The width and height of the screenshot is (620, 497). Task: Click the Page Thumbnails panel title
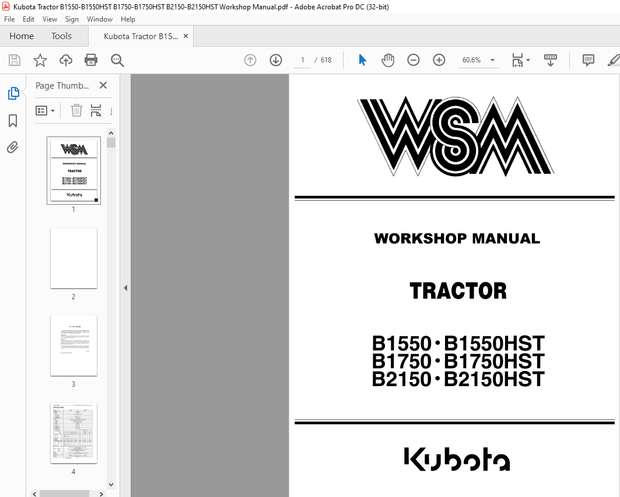click(62, 85)
